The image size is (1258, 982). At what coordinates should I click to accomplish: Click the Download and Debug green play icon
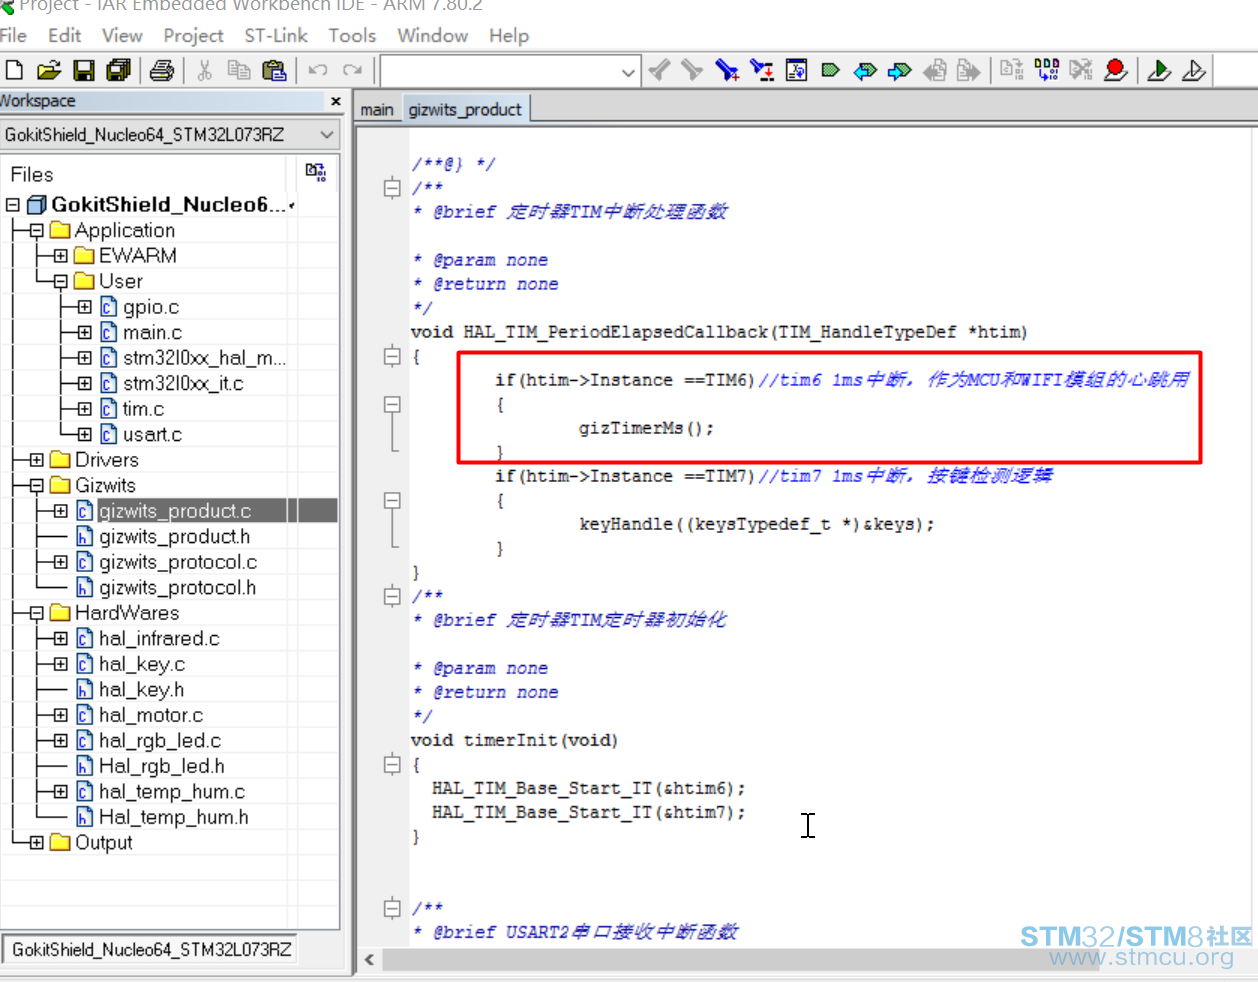tap(1159, 71)
